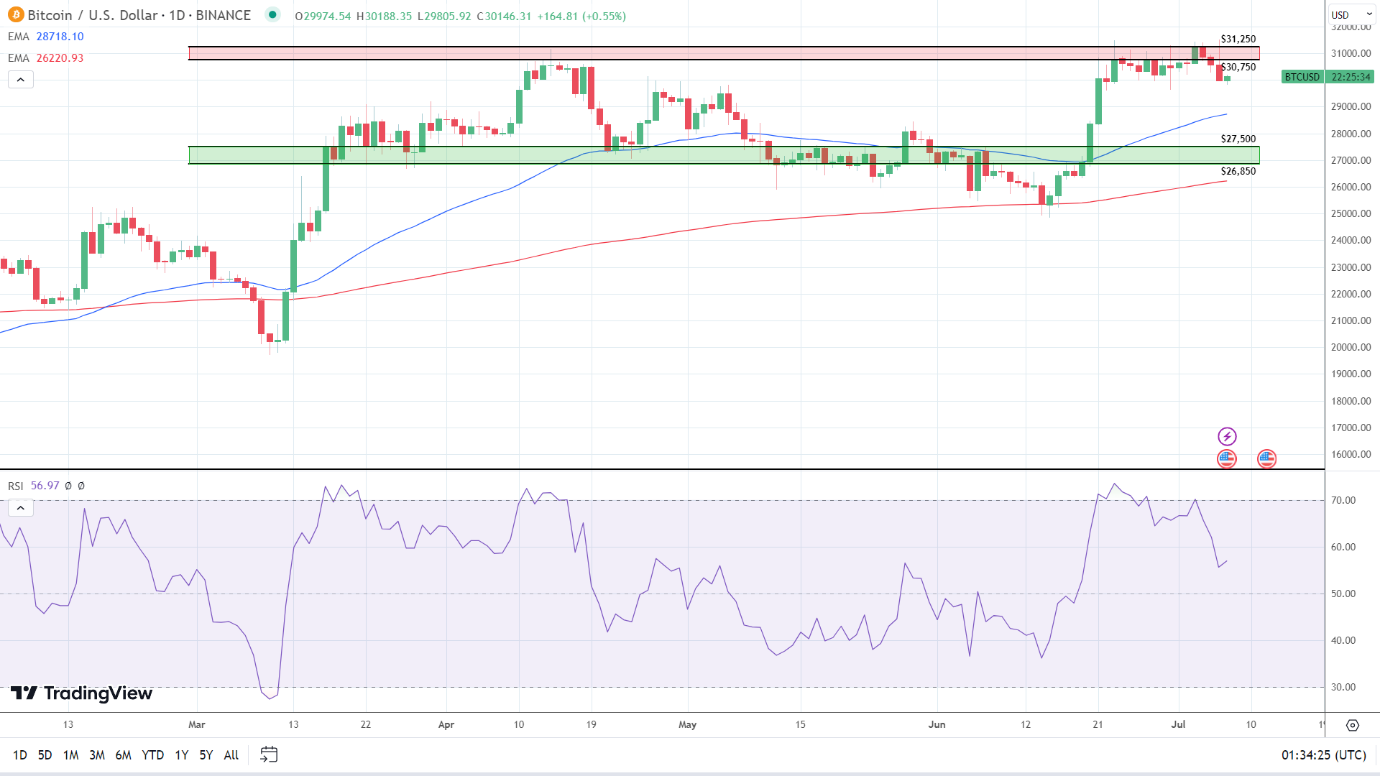Open chart settings gear on time axis

pos(1352,725)
